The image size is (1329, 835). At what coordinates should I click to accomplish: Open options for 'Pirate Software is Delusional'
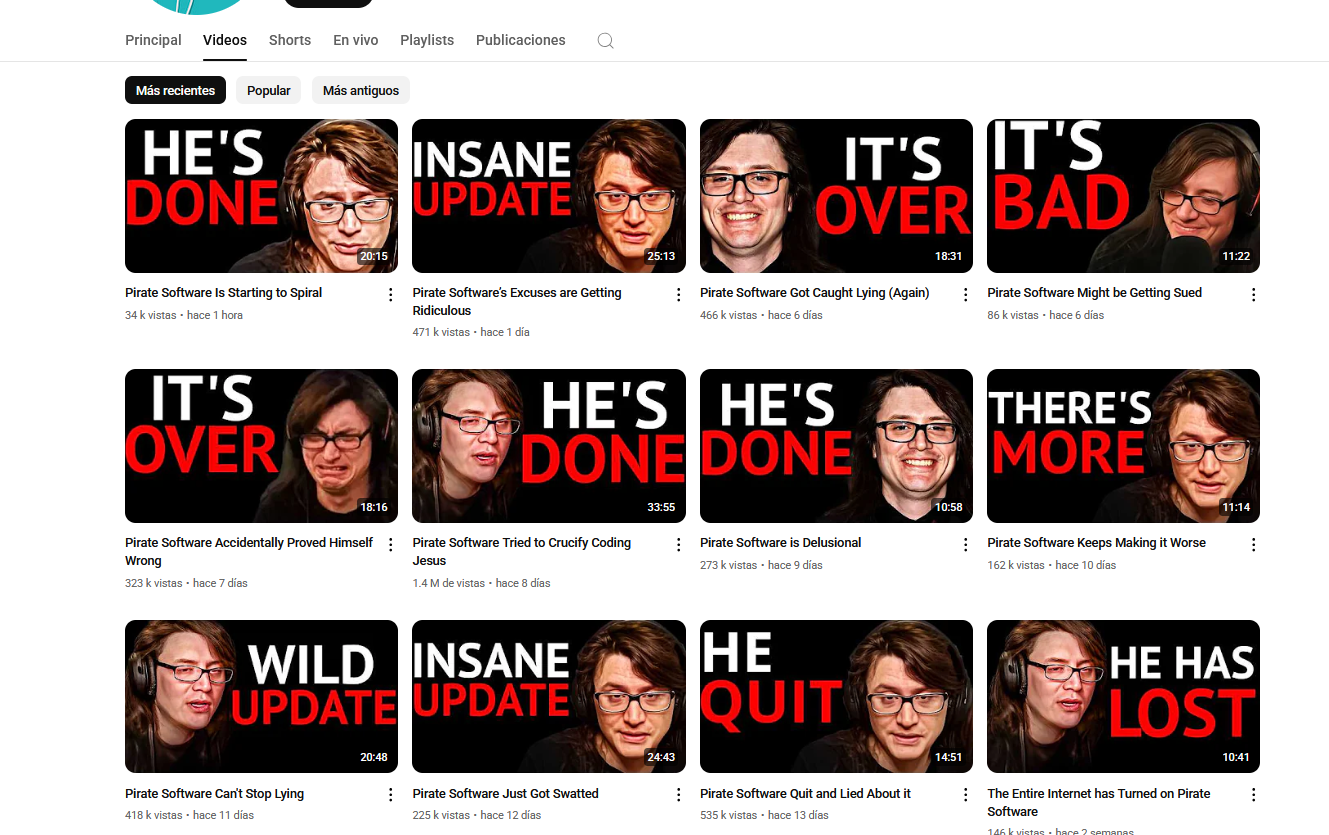click(x=966, y=544)
